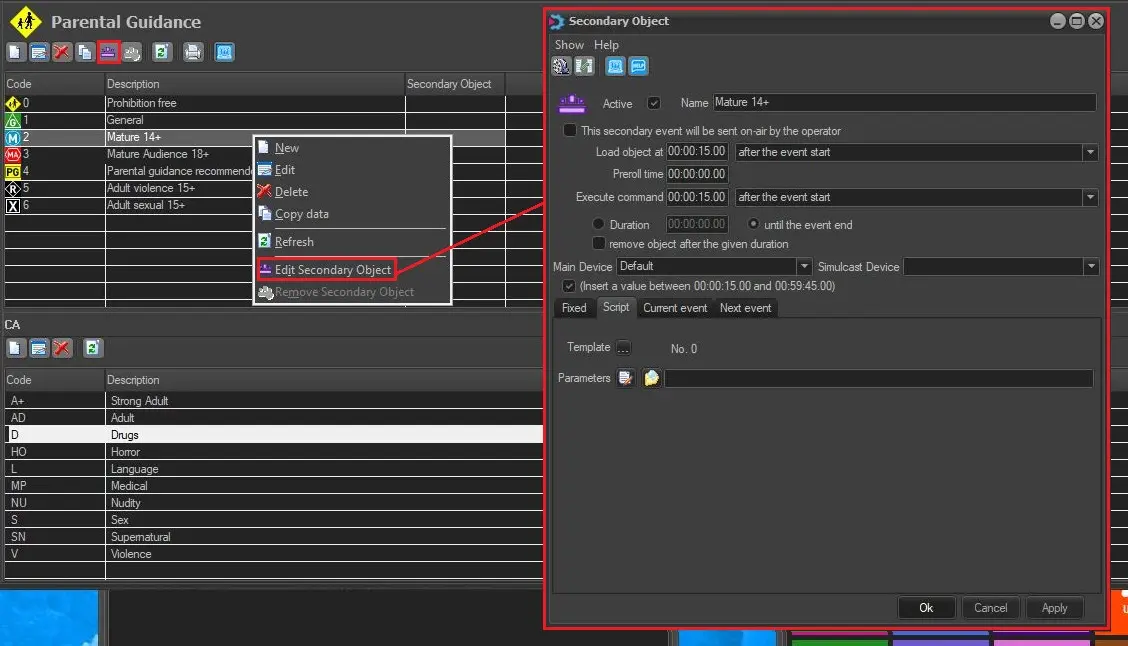Click Copy data icon in Parental Guidance toolbar
The width and height of the screenshot is (1128, 646).
point(86,52)
